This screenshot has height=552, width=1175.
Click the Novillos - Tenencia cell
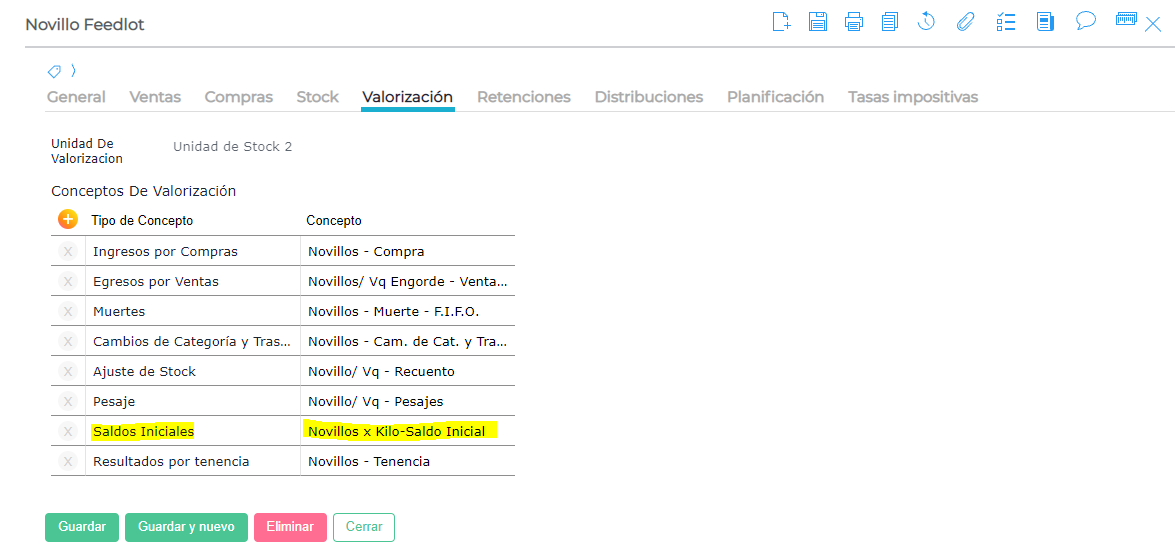408,461
